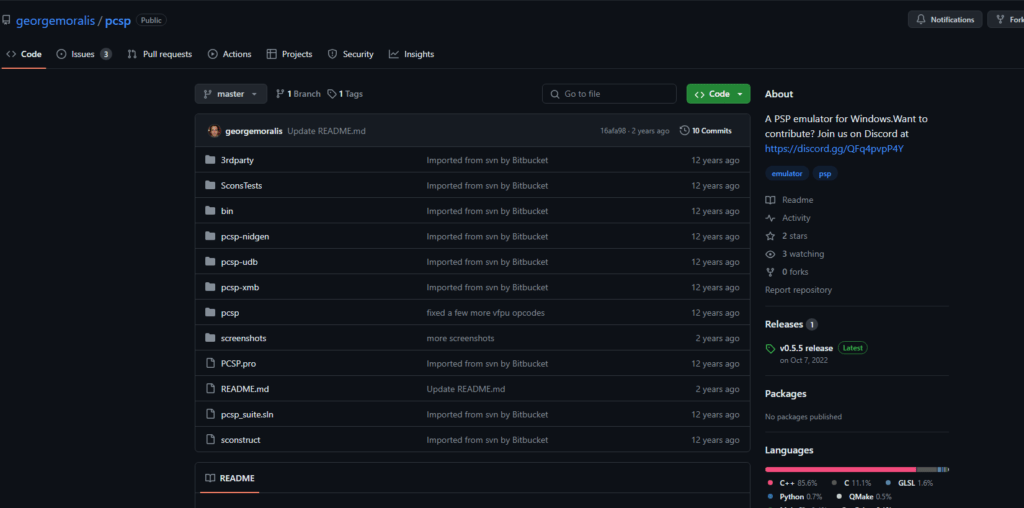Click the file icon beside sconstruct
Image resolution: width=1024 pixels, height=508 pixels.
coord(210,440)
